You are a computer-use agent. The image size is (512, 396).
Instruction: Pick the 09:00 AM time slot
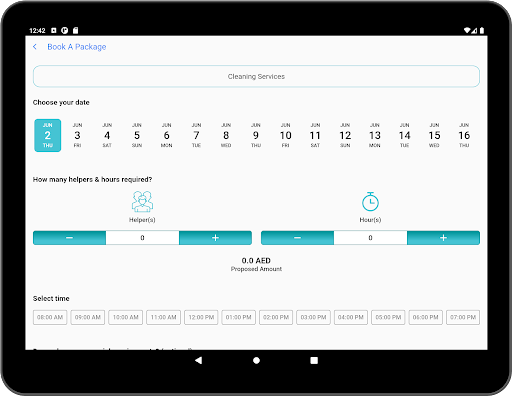click(x=88, y=317)
